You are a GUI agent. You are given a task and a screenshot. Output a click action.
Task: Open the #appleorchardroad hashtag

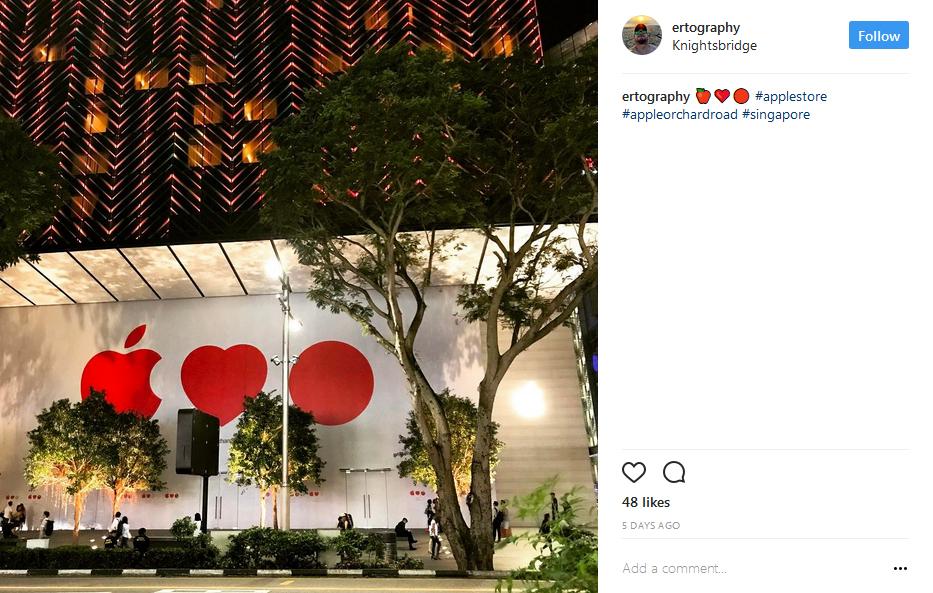pos(680,114)
